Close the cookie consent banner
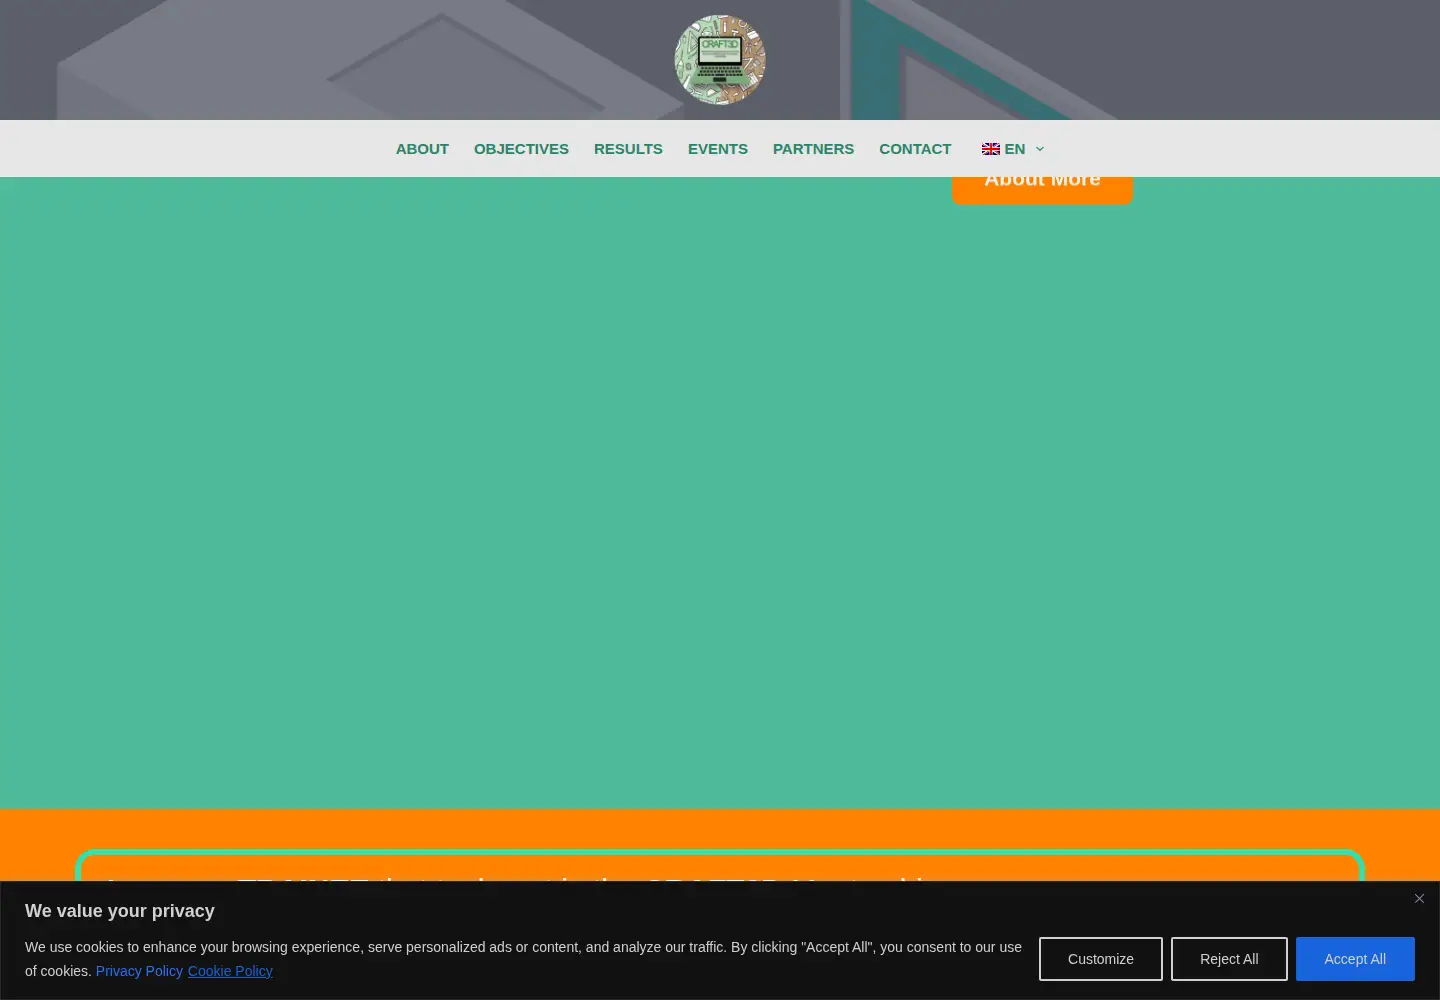The height and width of the screenshot is (1000, 1440). [x=1419, y=899]
